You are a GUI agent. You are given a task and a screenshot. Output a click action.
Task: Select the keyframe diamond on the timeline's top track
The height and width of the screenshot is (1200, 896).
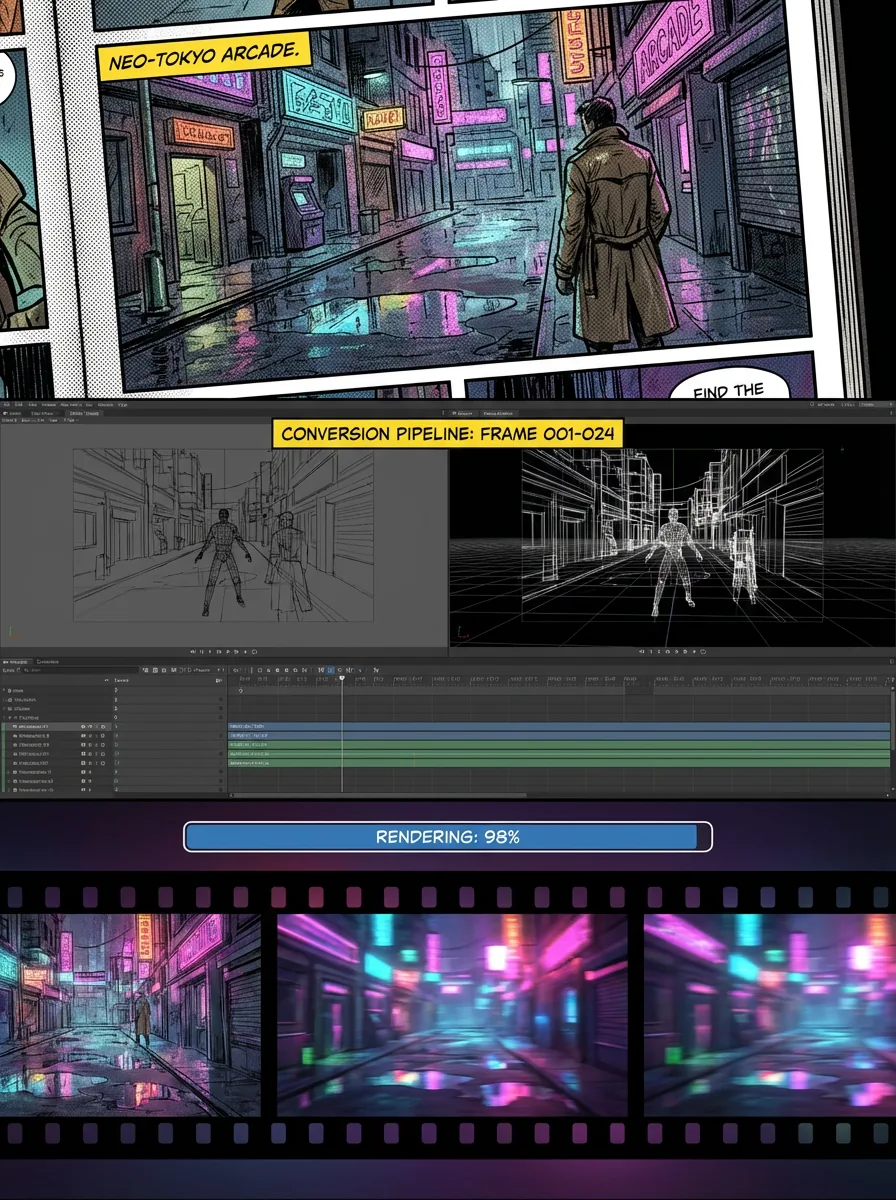(x=240, y=691)
